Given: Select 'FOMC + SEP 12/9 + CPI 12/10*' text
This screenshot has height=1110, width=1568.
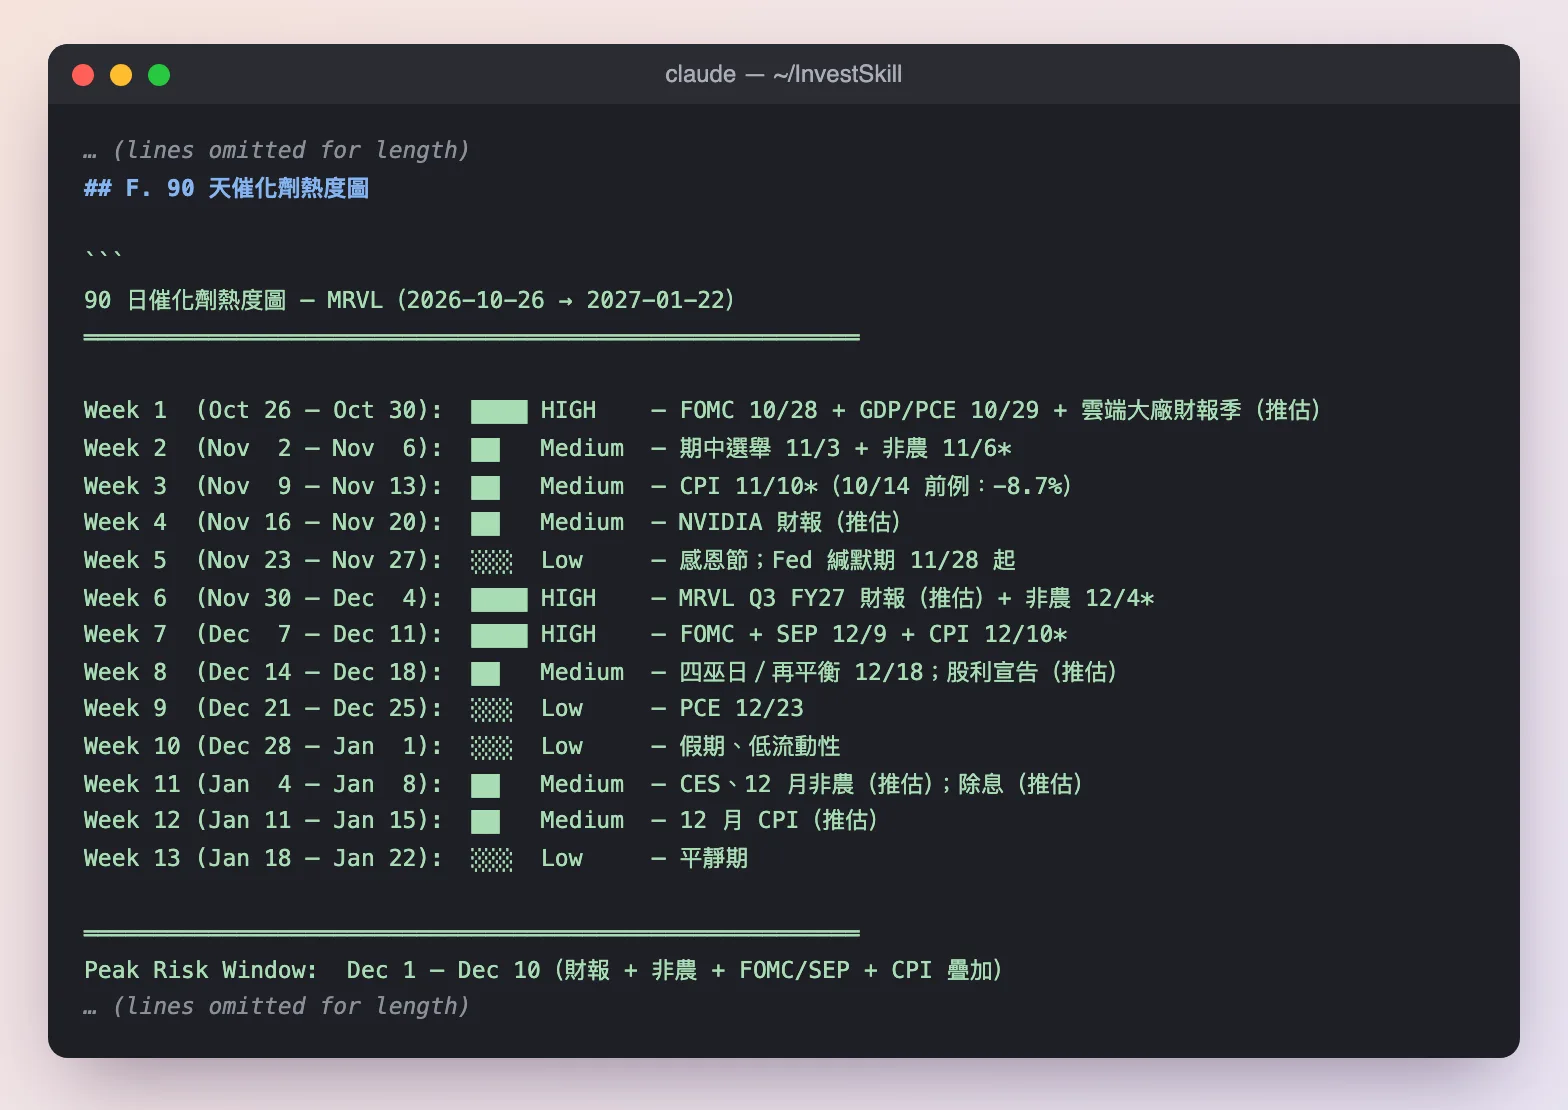Looking at the screenshot, I should (x=873, y=634).
